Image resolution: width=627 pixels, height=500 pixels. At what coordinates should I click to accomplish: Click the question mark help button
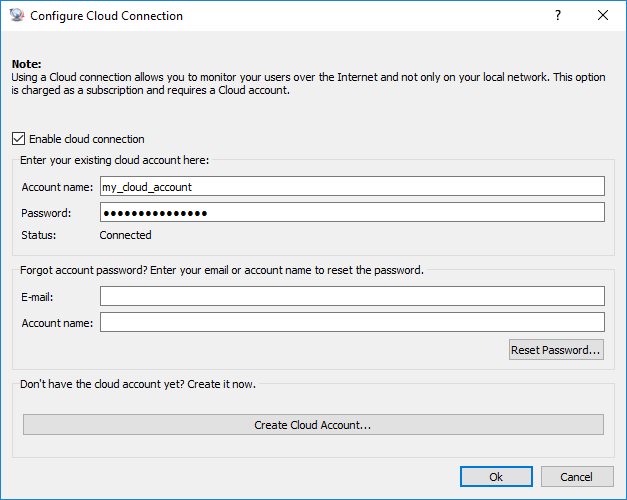(557, 16)
